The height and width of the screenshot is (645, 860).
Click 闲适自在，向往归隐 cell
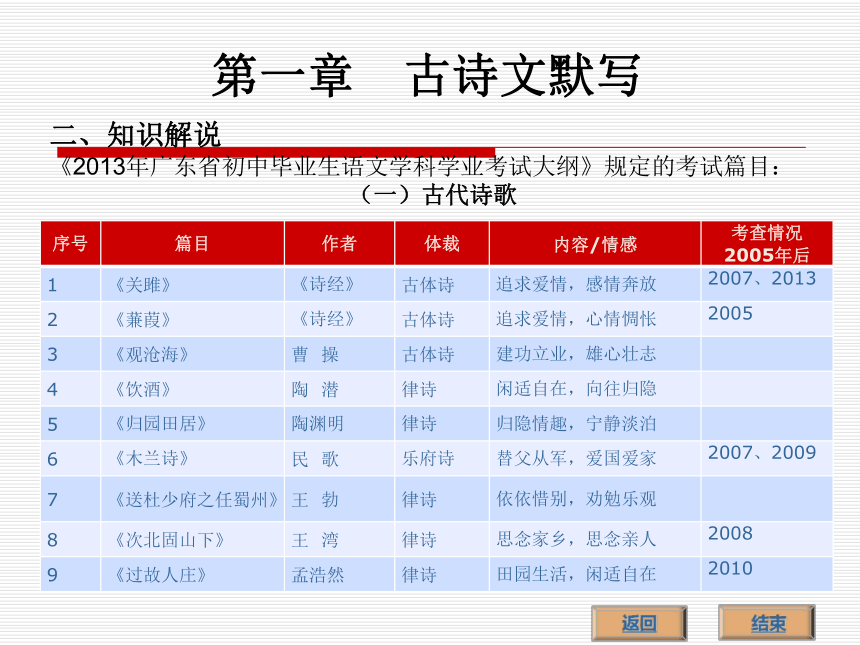point(595,389)
